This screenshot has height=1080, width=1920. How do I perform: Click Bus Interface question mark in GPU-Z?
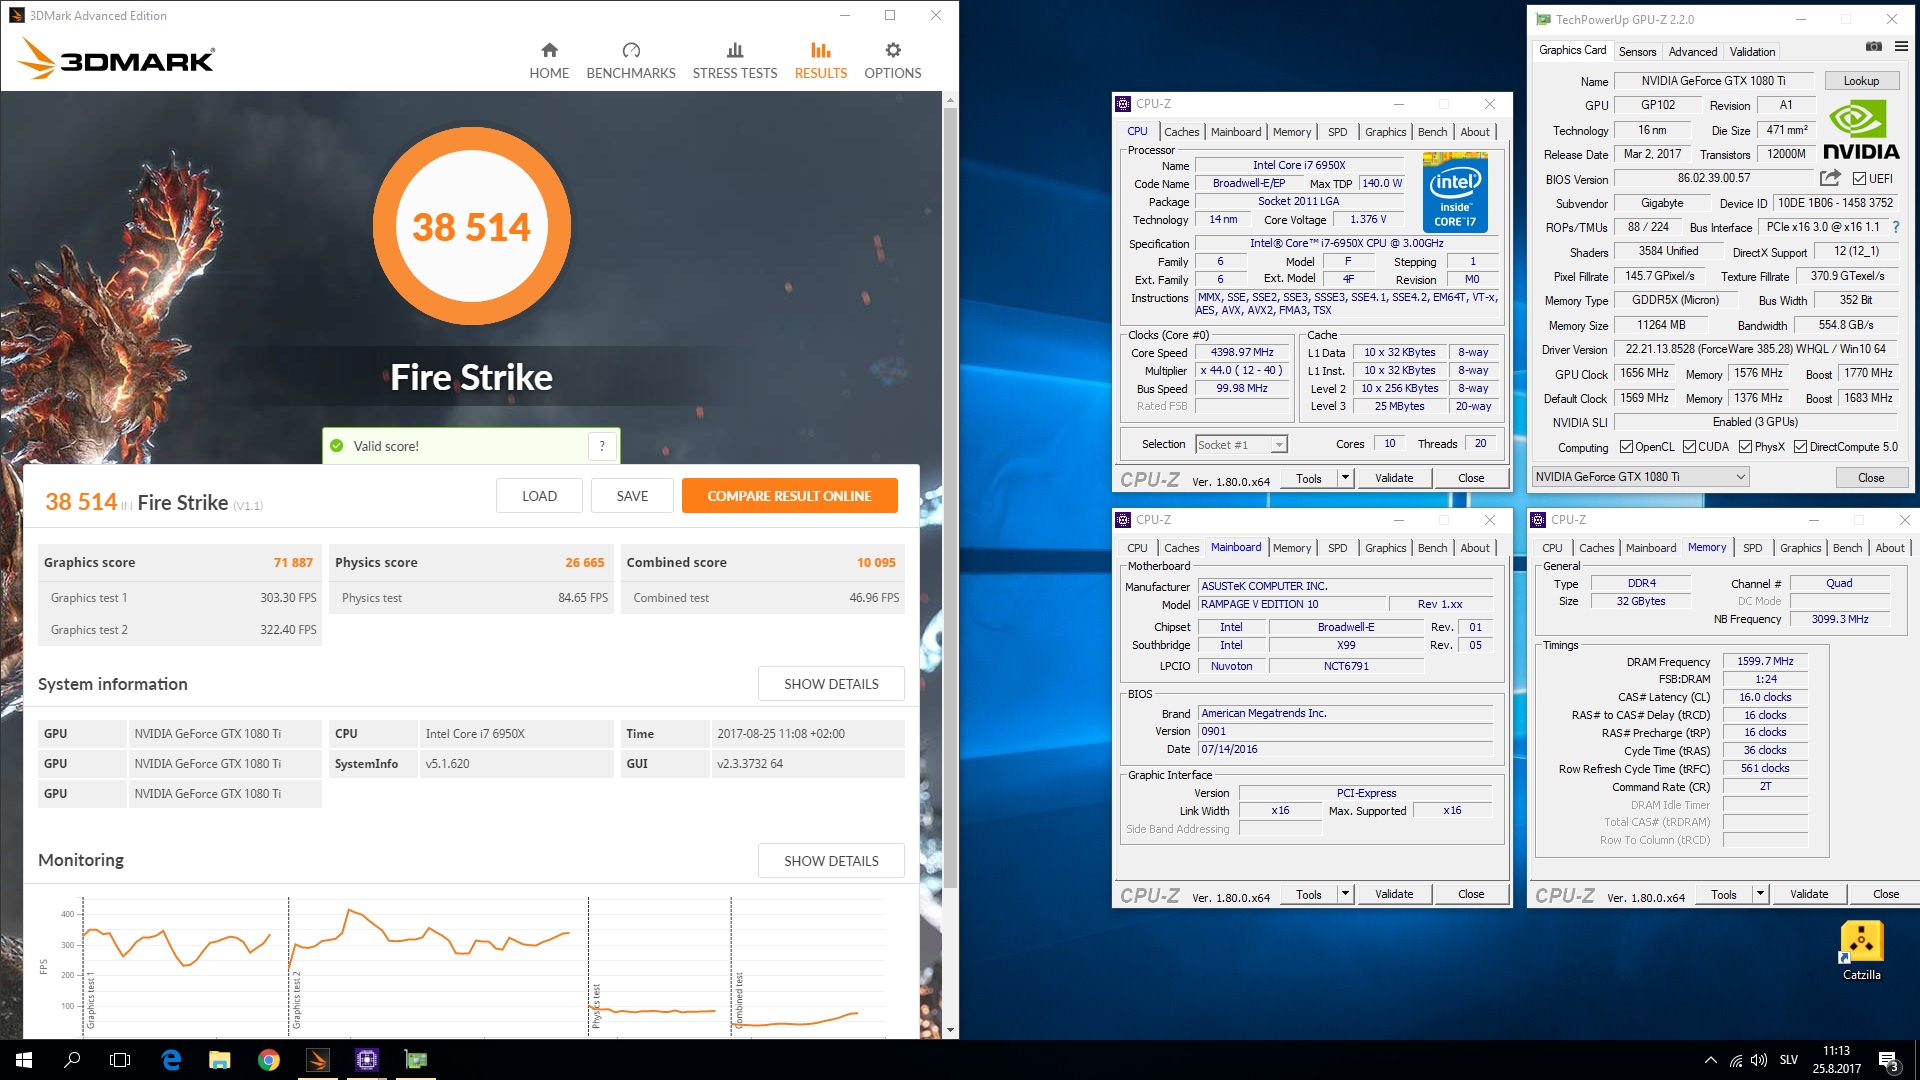coord(1896,227)
